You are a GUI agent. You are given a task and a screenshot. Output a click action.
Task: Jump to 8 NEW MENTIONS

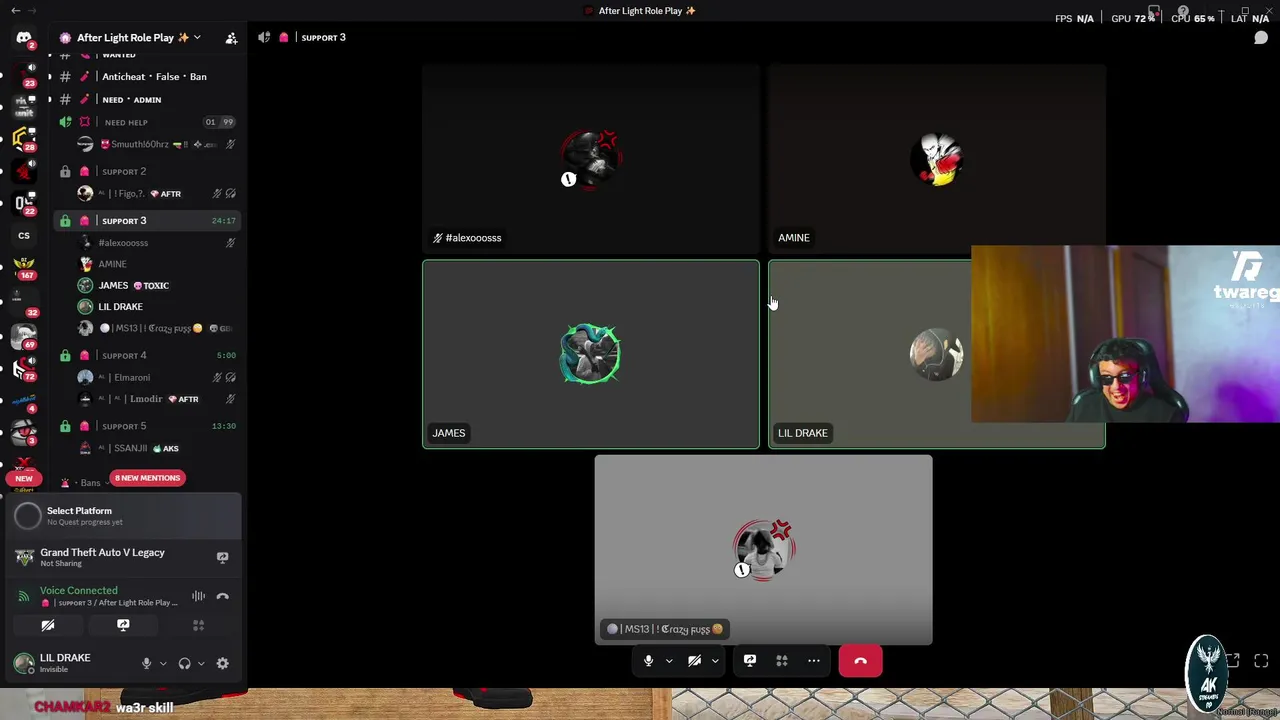[147, 478]
